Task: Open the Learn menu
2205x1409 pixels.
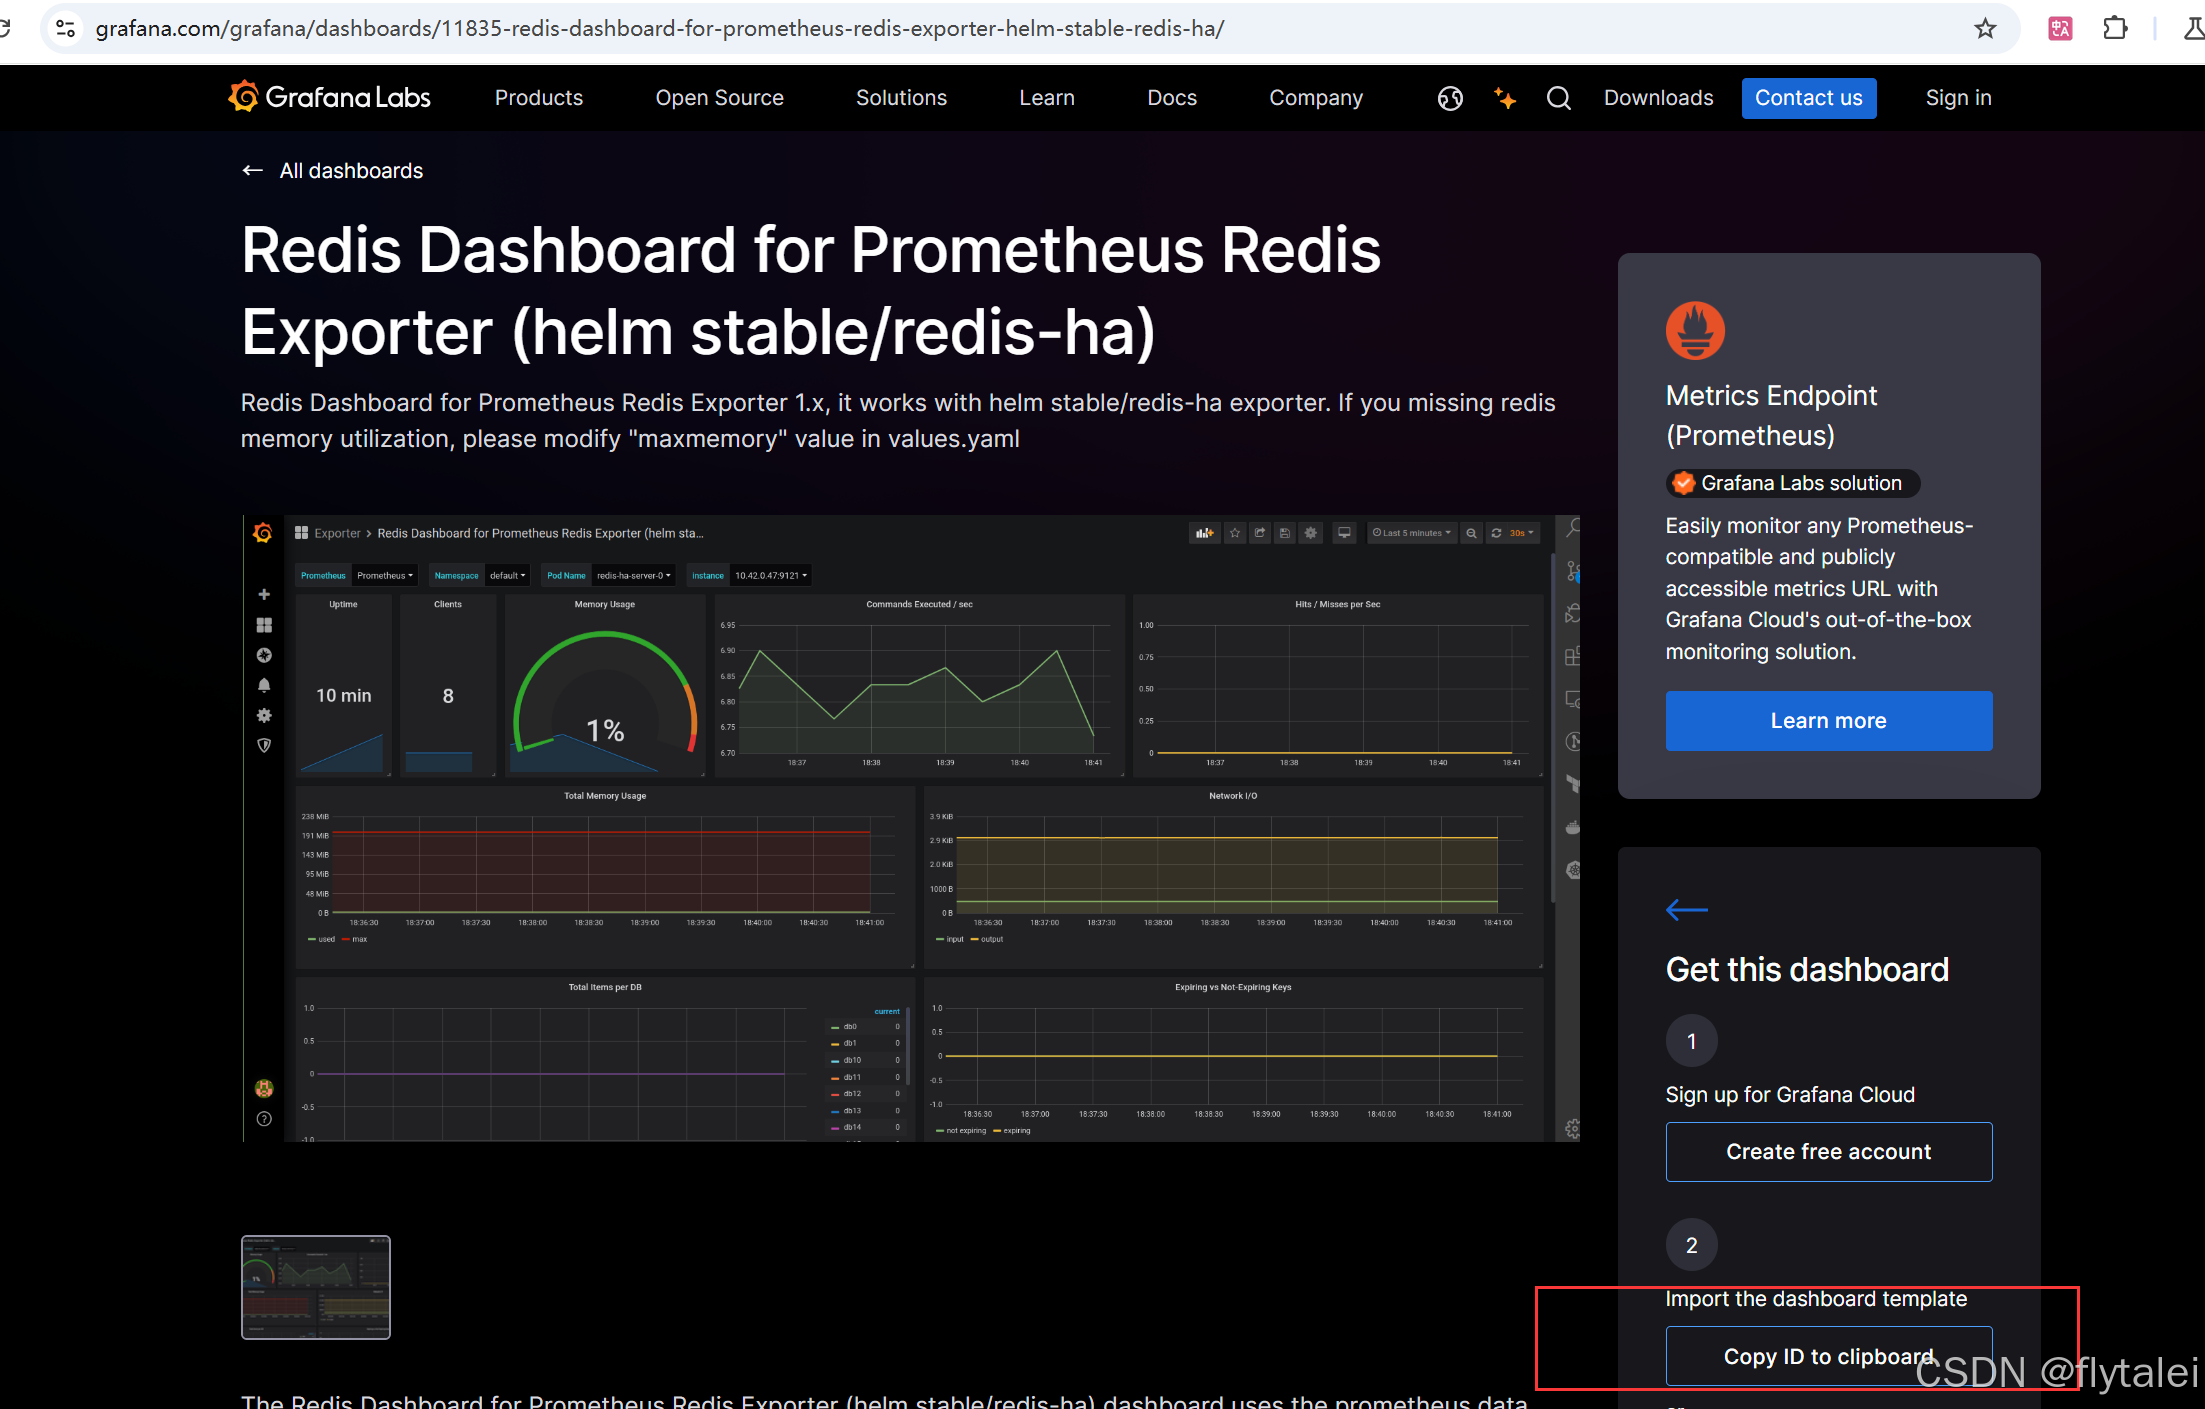Action: click(1046, 98)
